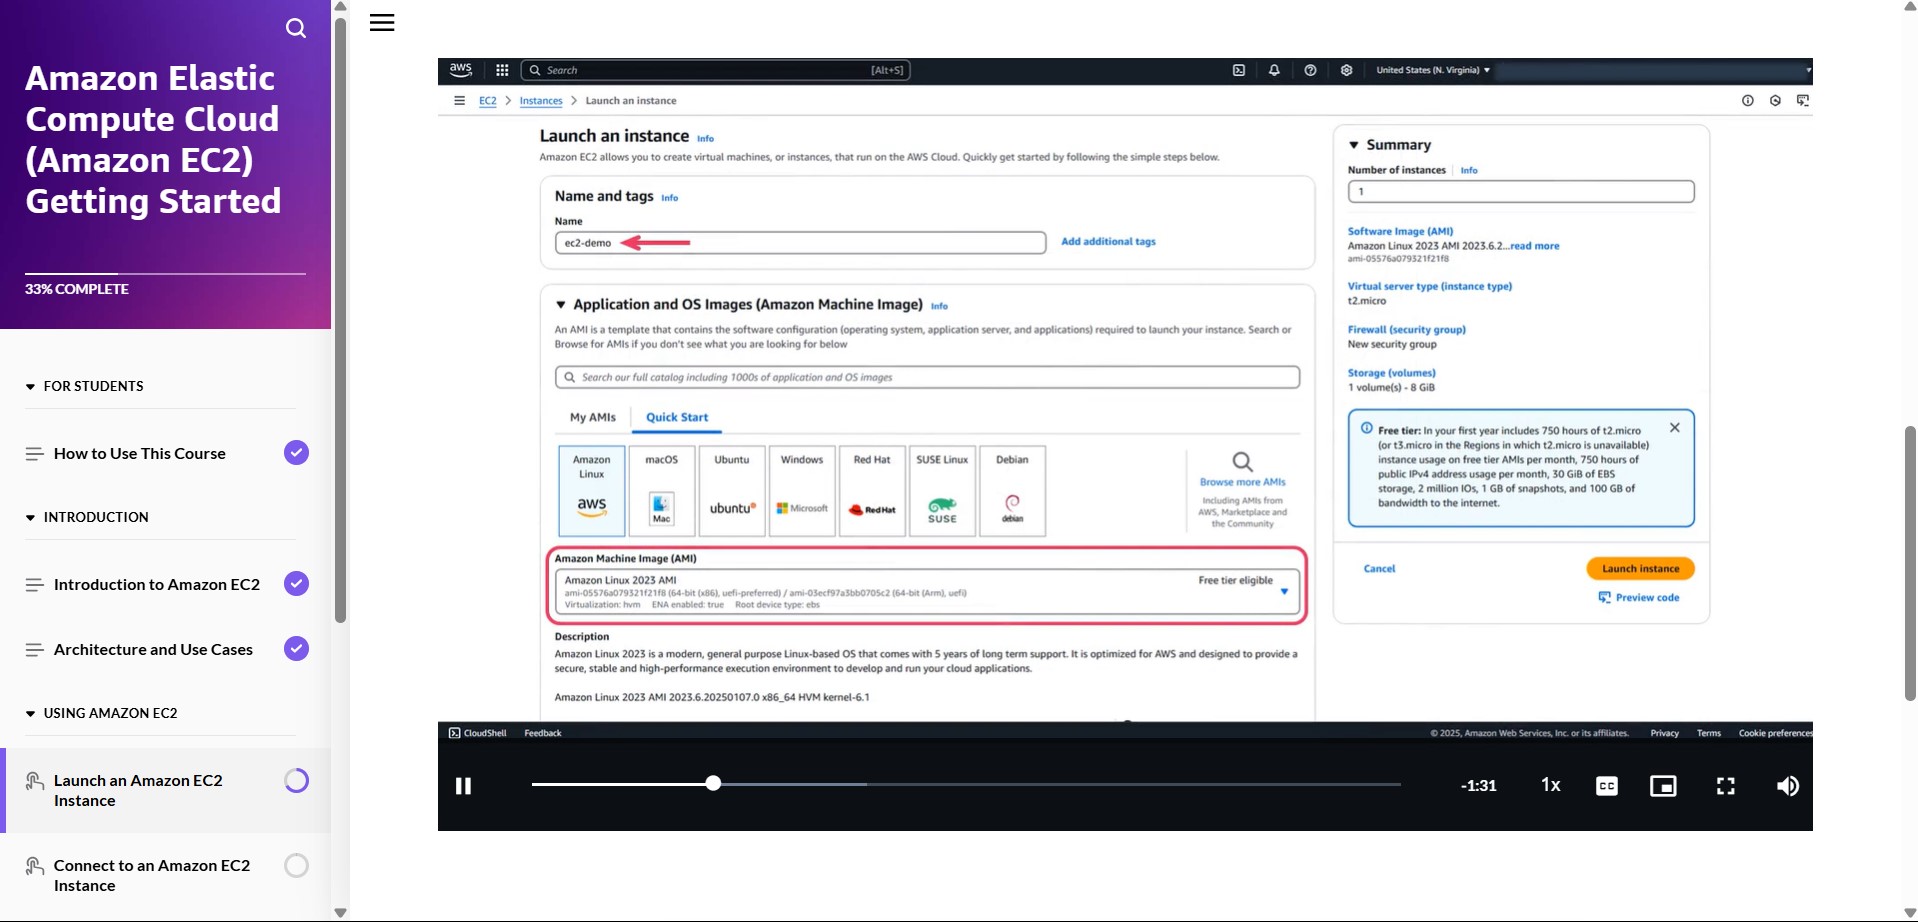Toggle closed captions on the video

[1607, 786]
